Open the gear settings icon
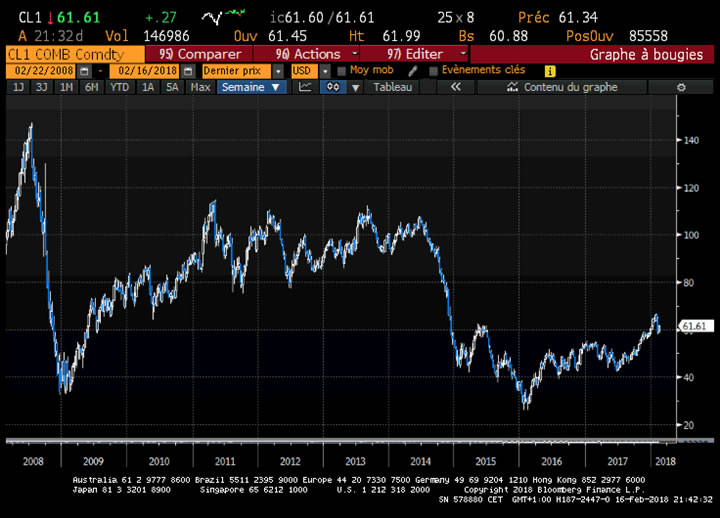The height and width of the screenshot is (518, 720). point(680,88)
